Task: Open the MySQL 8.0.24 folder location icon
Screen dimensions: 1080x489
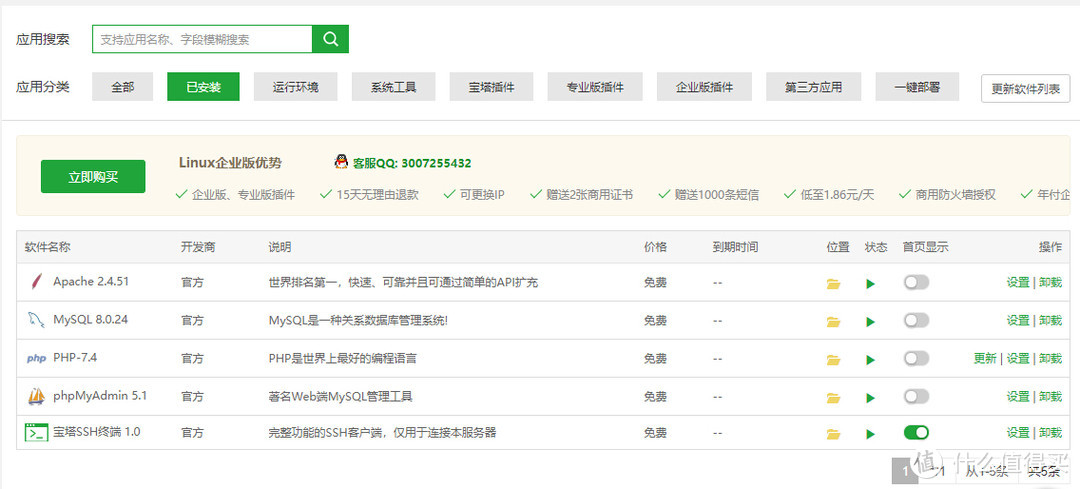Action: coord(833,321)
